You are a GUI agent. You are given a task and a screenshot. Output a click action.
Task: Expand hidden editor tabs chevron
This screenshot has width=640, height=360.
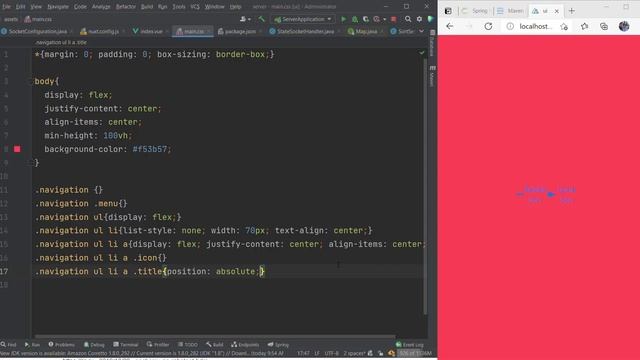click(421, 31)
